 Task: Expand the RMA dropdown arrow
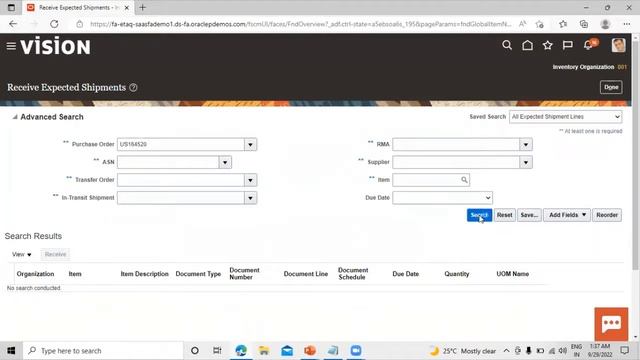[x=526, y=144]
